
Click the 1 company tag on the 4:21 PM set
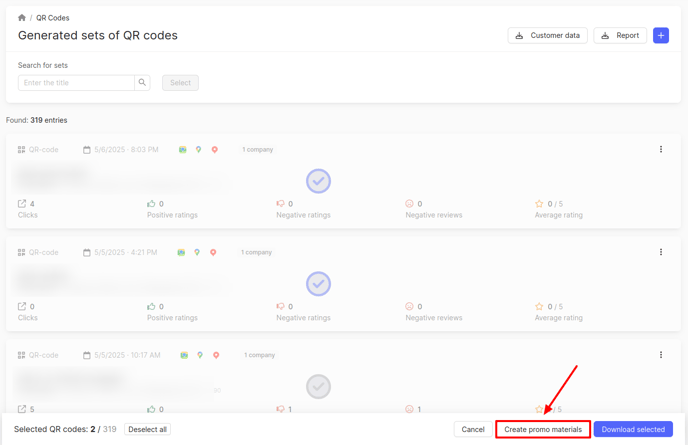256,252
